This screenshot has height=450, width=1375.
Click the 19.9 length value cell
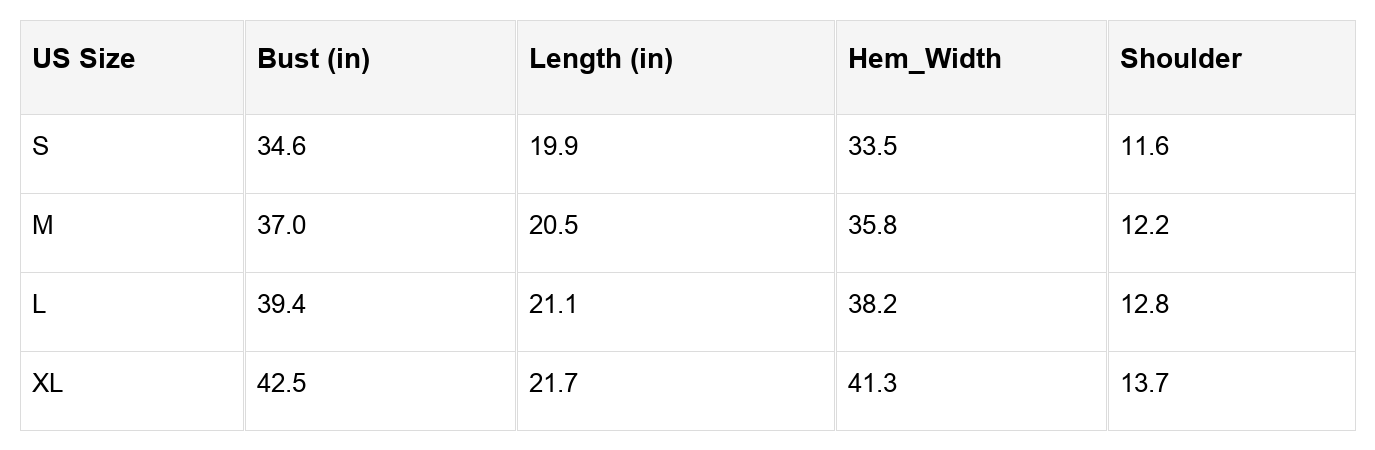pyautogui.click(x=553, y=147)
